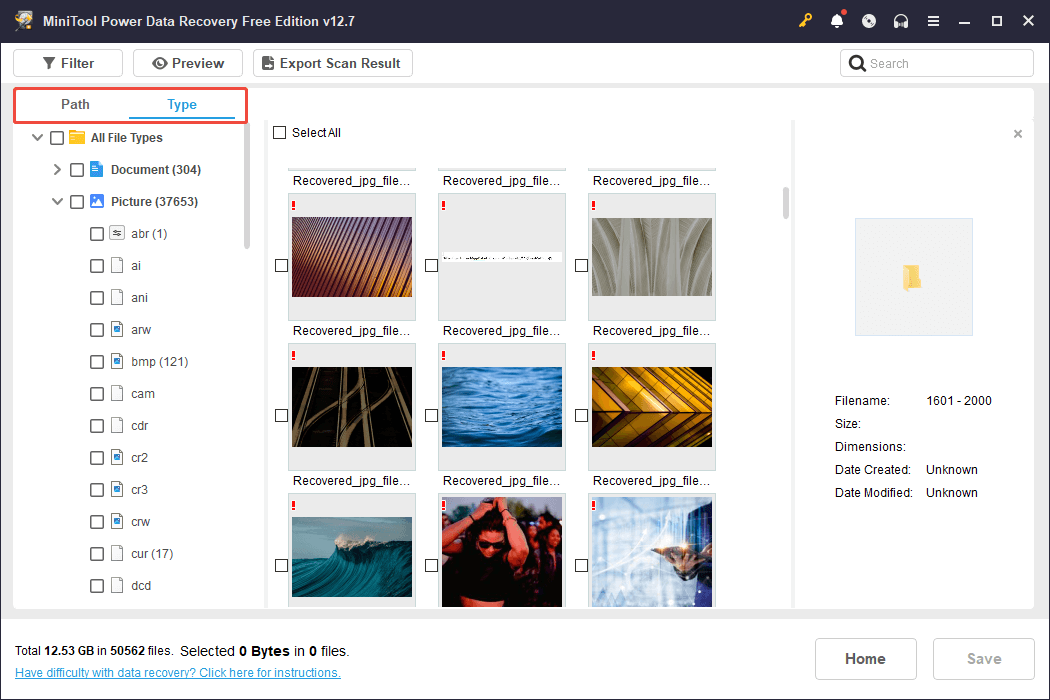
Task: Switch to the Path tab
Action: (x=75, y=105)
